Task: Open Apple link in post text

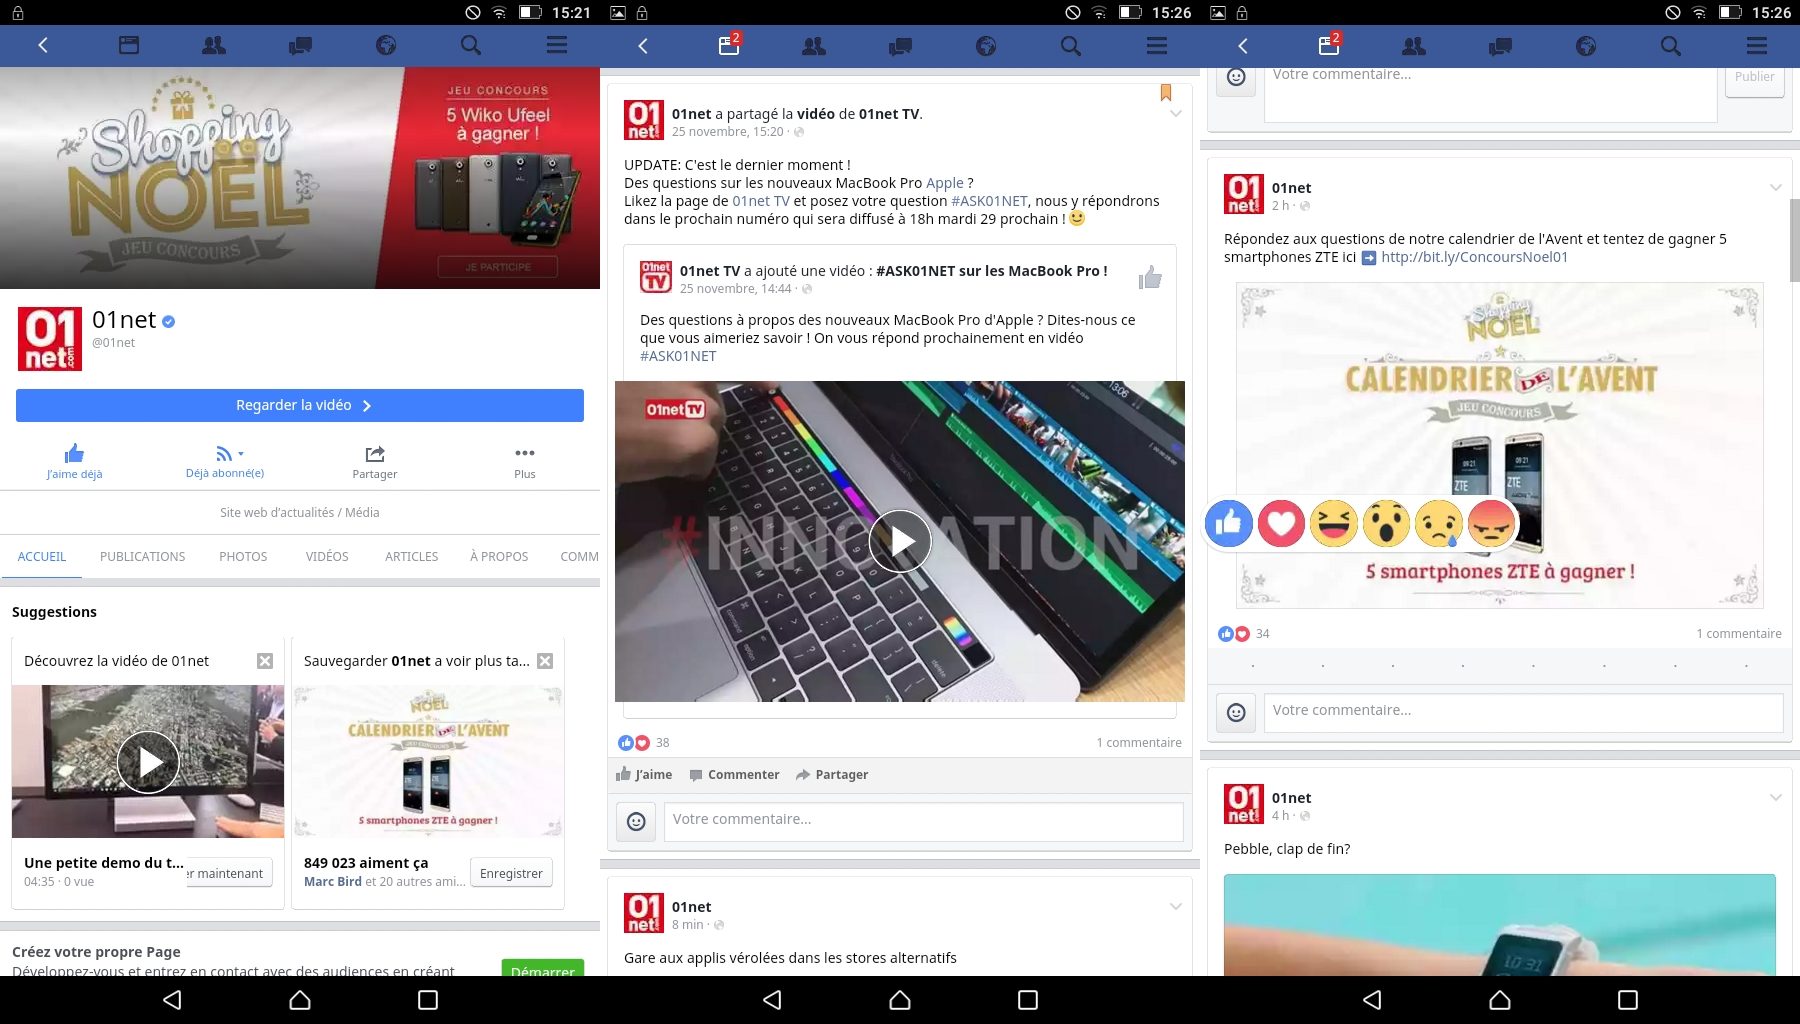Action: point(945,183)
